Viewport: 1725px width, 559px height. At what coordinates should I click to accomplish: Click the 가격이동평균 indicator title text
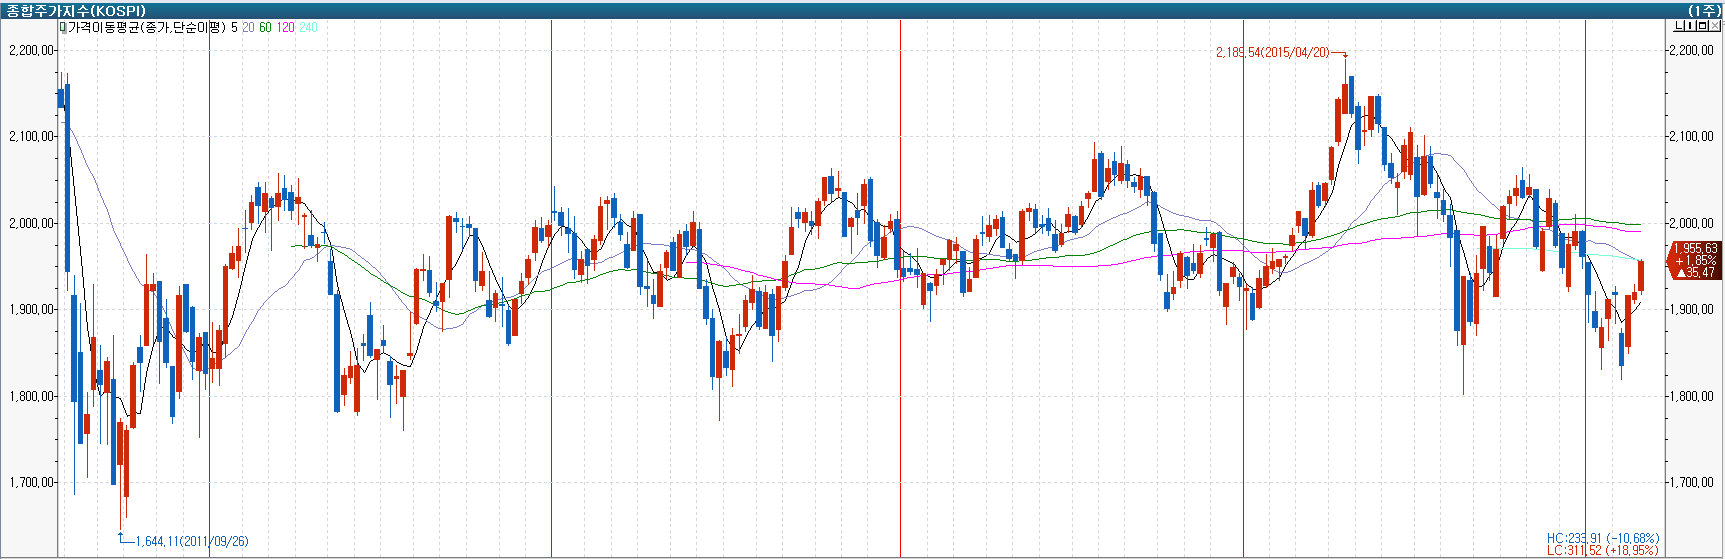[x=146, y=28]
